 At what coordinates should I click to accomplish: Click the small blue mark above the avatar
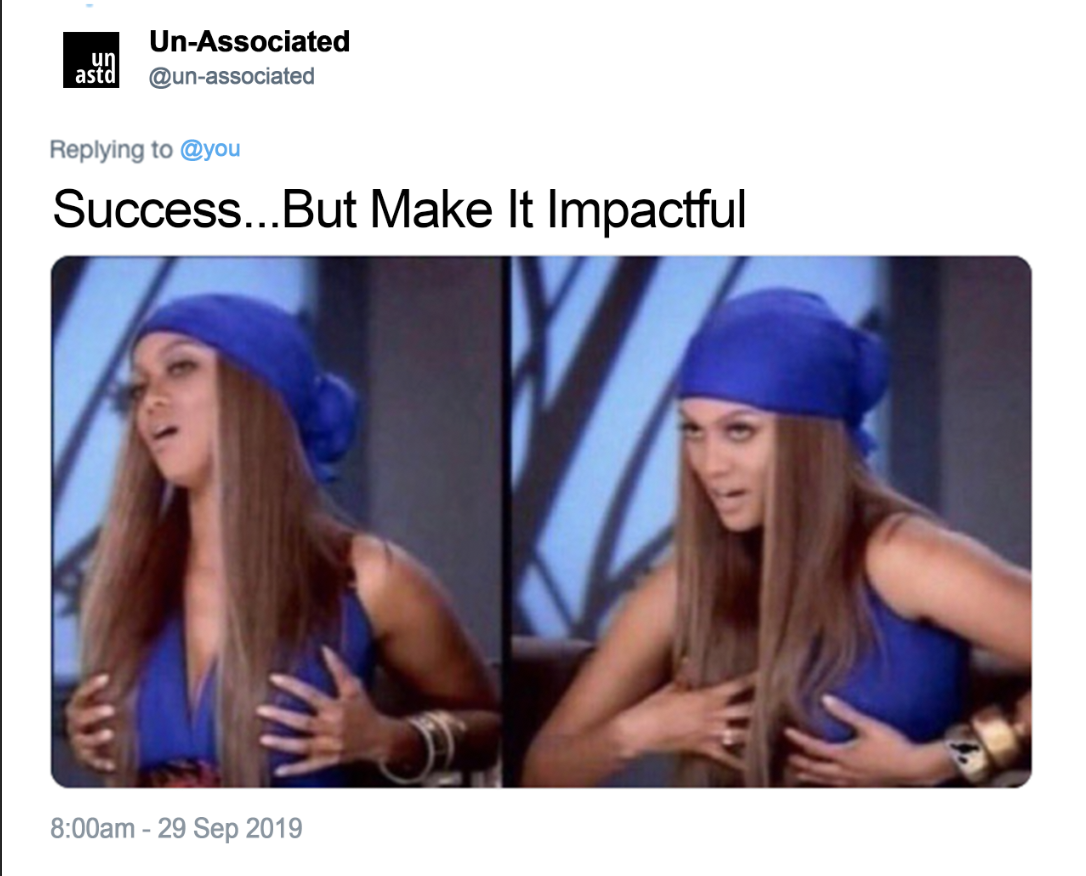coord(89,6)
